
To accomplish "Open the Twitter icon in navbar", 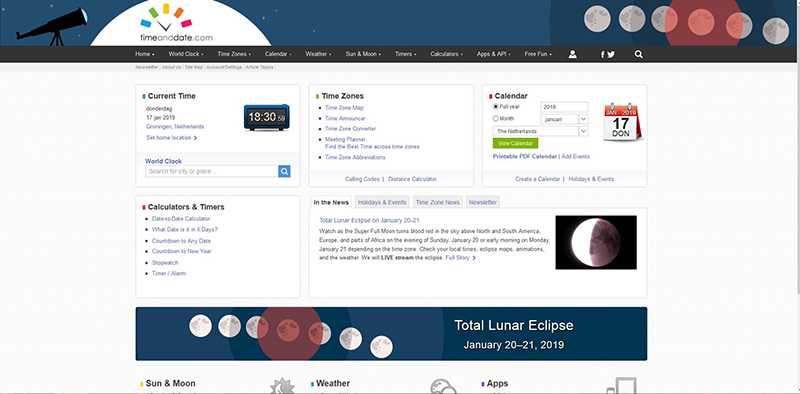I will tap(611, 54).
